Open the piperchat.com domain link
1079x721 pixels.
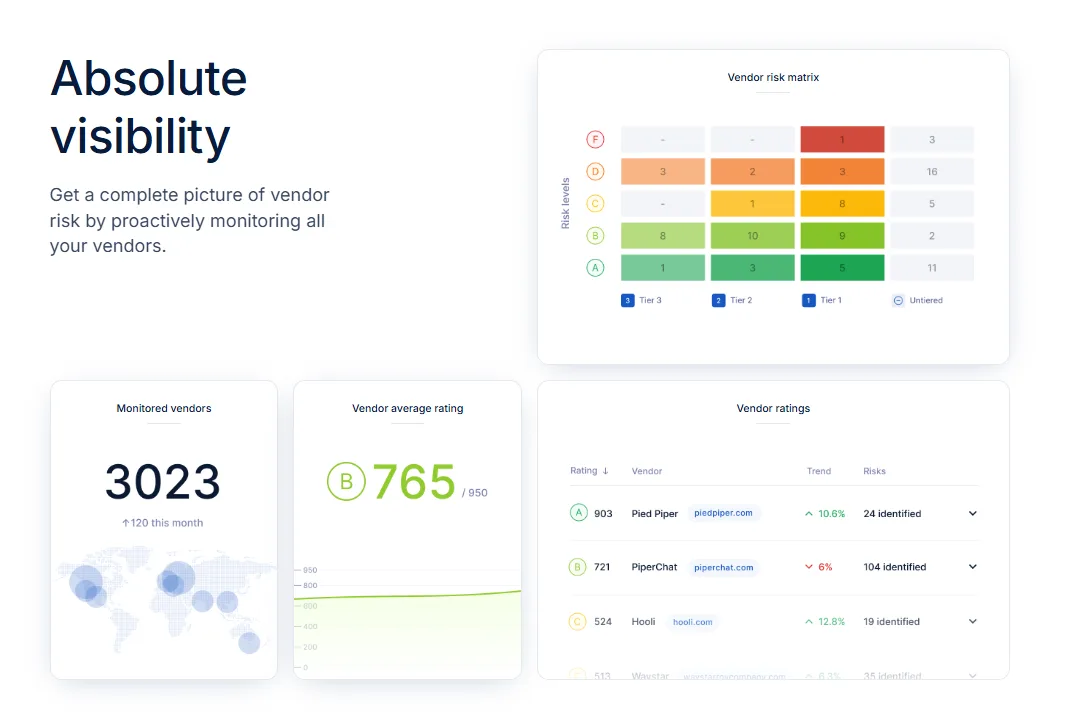click(723, 568)
